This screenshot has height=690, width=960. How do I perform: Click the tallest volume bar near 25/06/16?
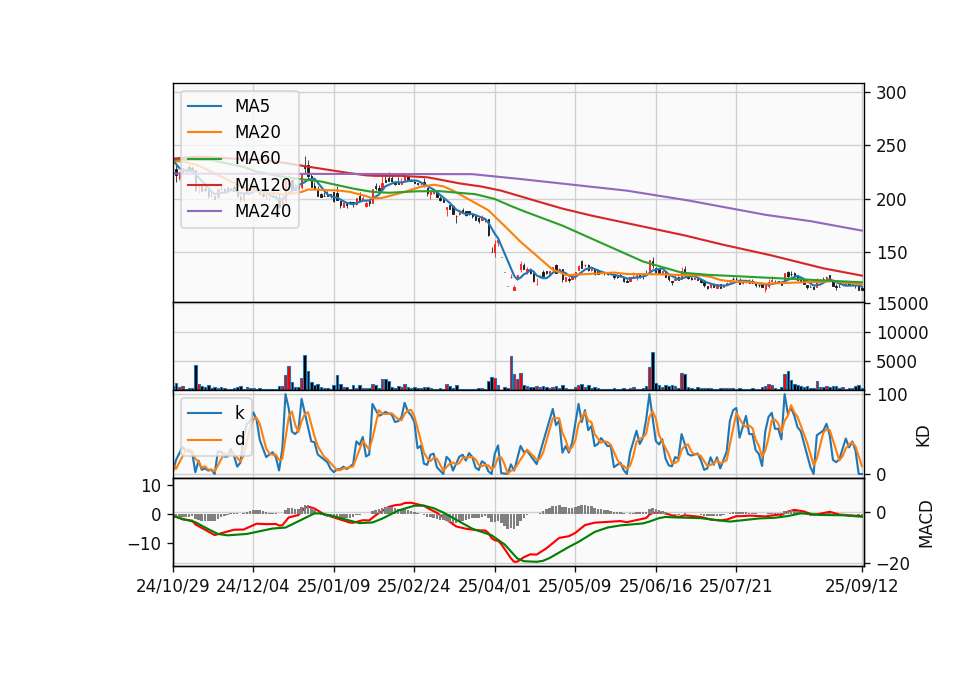tap(653, 371)
